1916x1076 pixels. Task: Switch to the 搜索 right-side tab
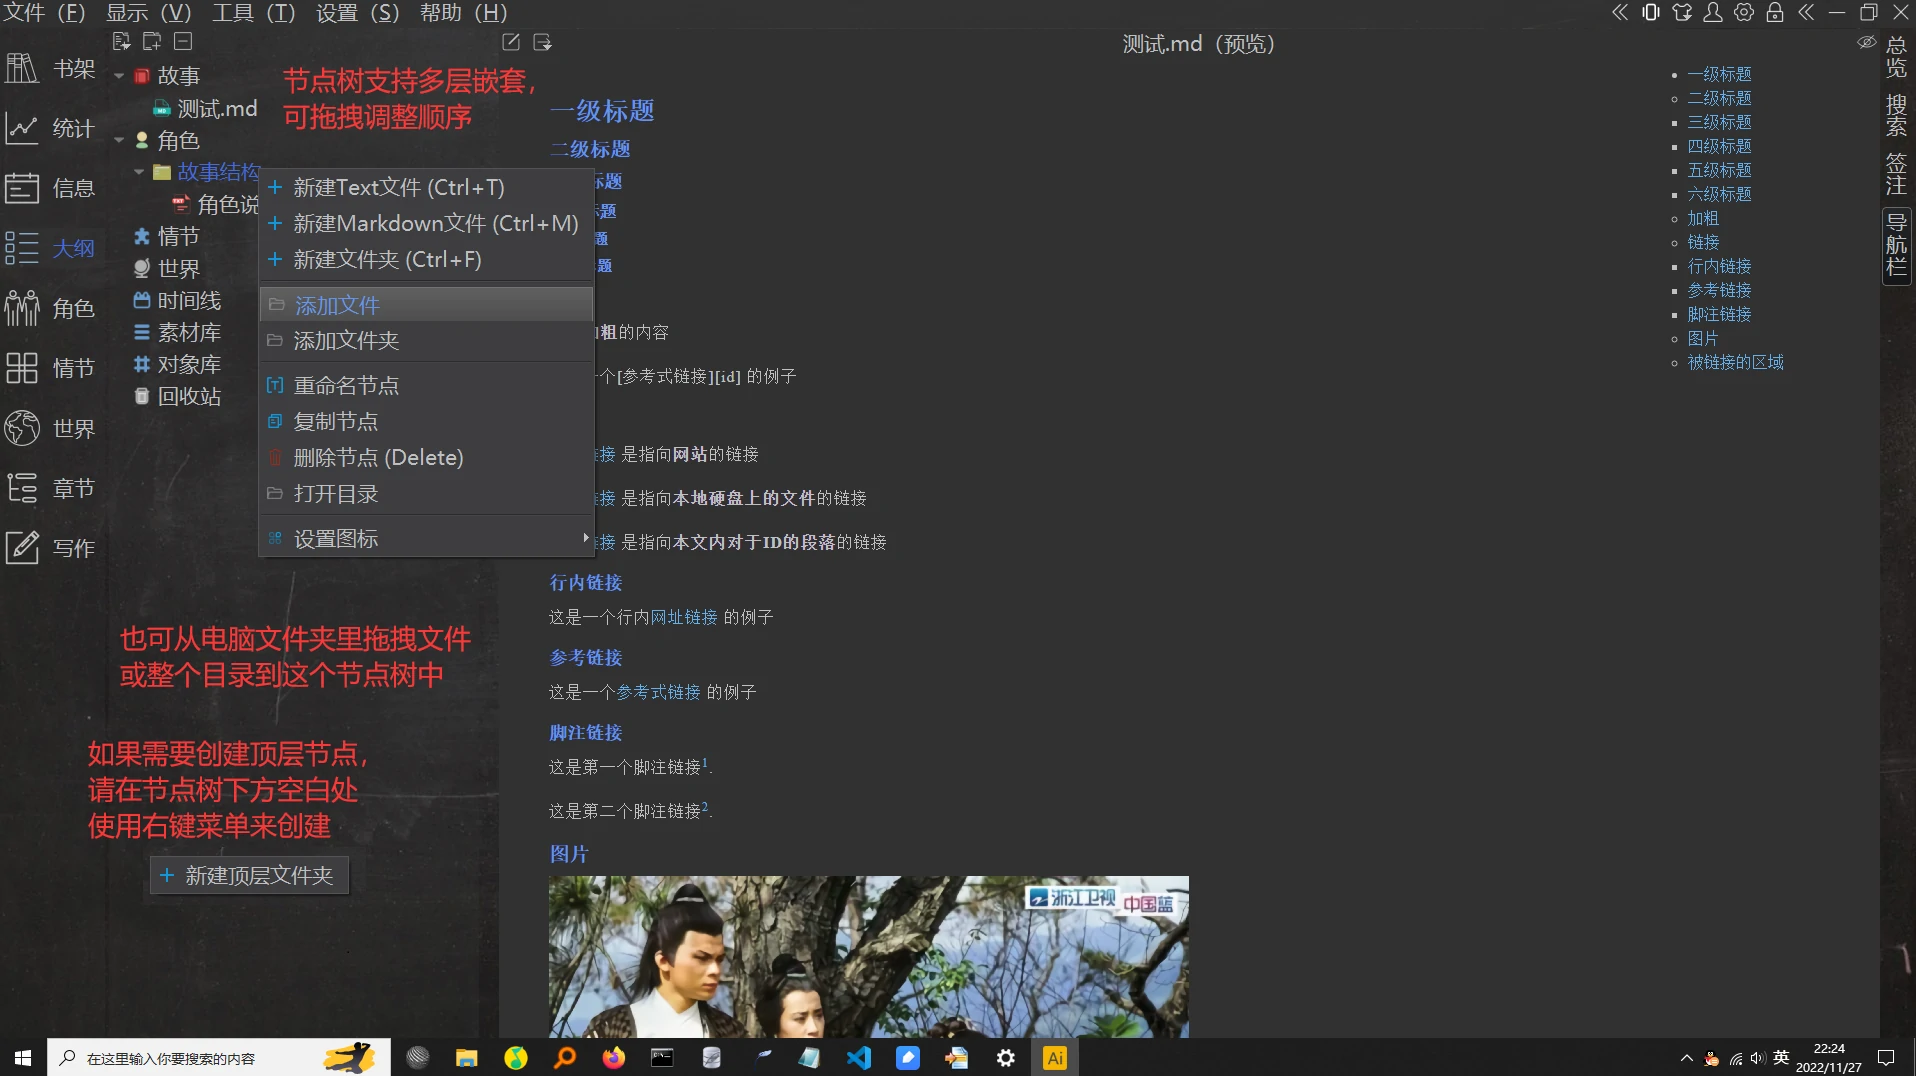click(1896, 116)
